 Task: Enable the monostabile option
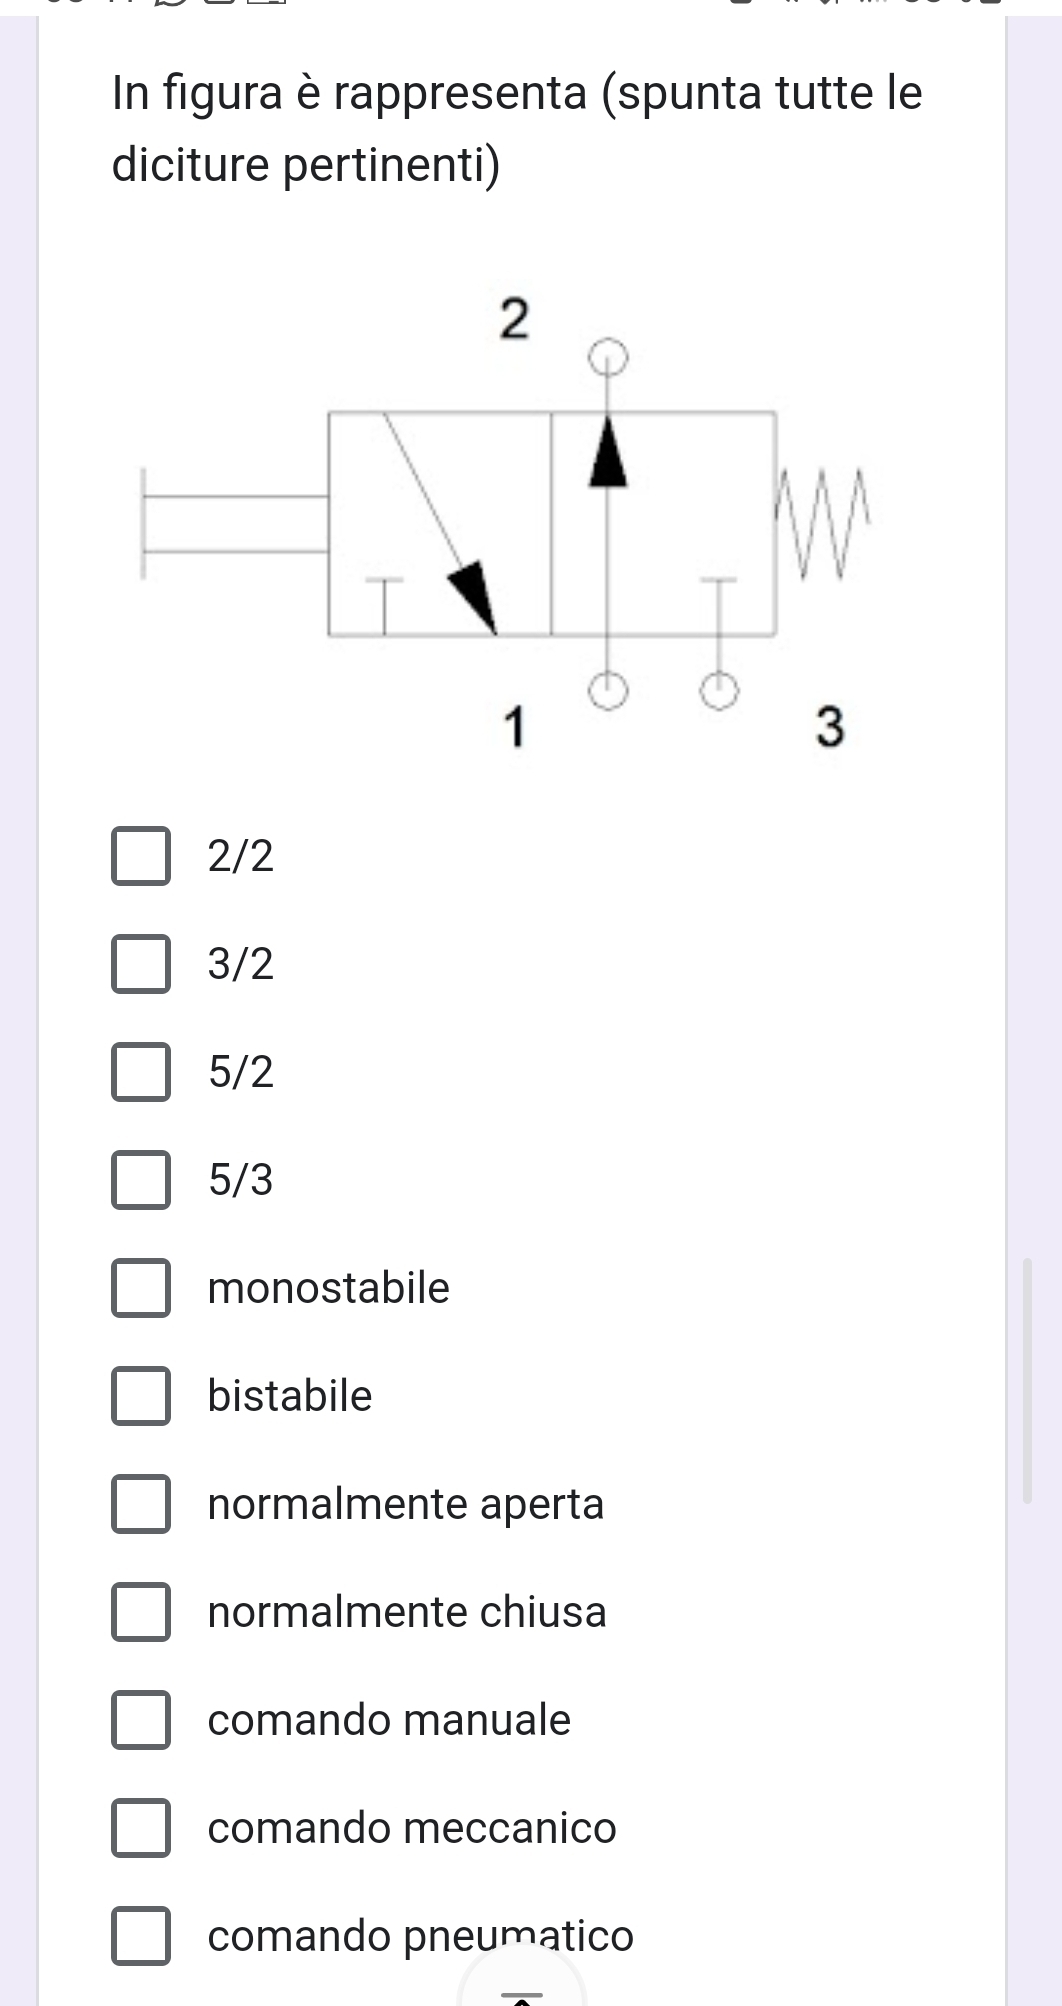[141, 1288]
